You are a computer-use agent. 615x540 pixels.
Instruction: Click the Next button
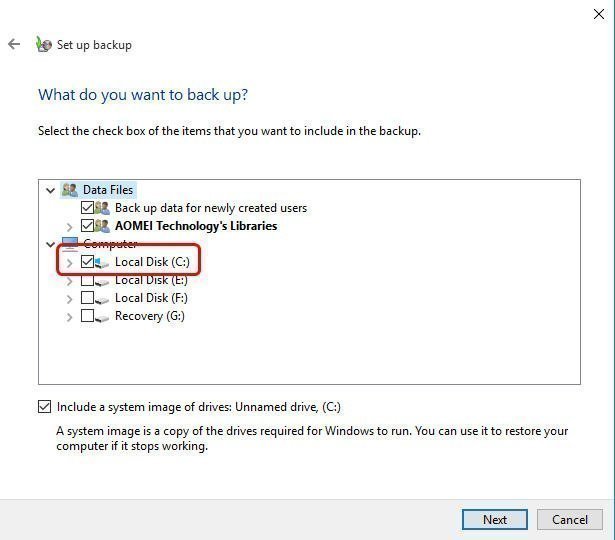(494, 519)
